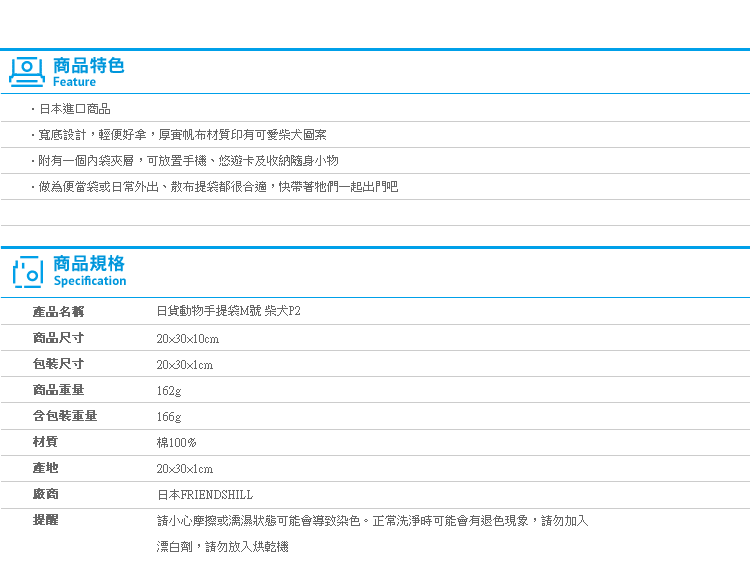Click the Specification section icon
The image size is (750, 577).
click(28, 272)
